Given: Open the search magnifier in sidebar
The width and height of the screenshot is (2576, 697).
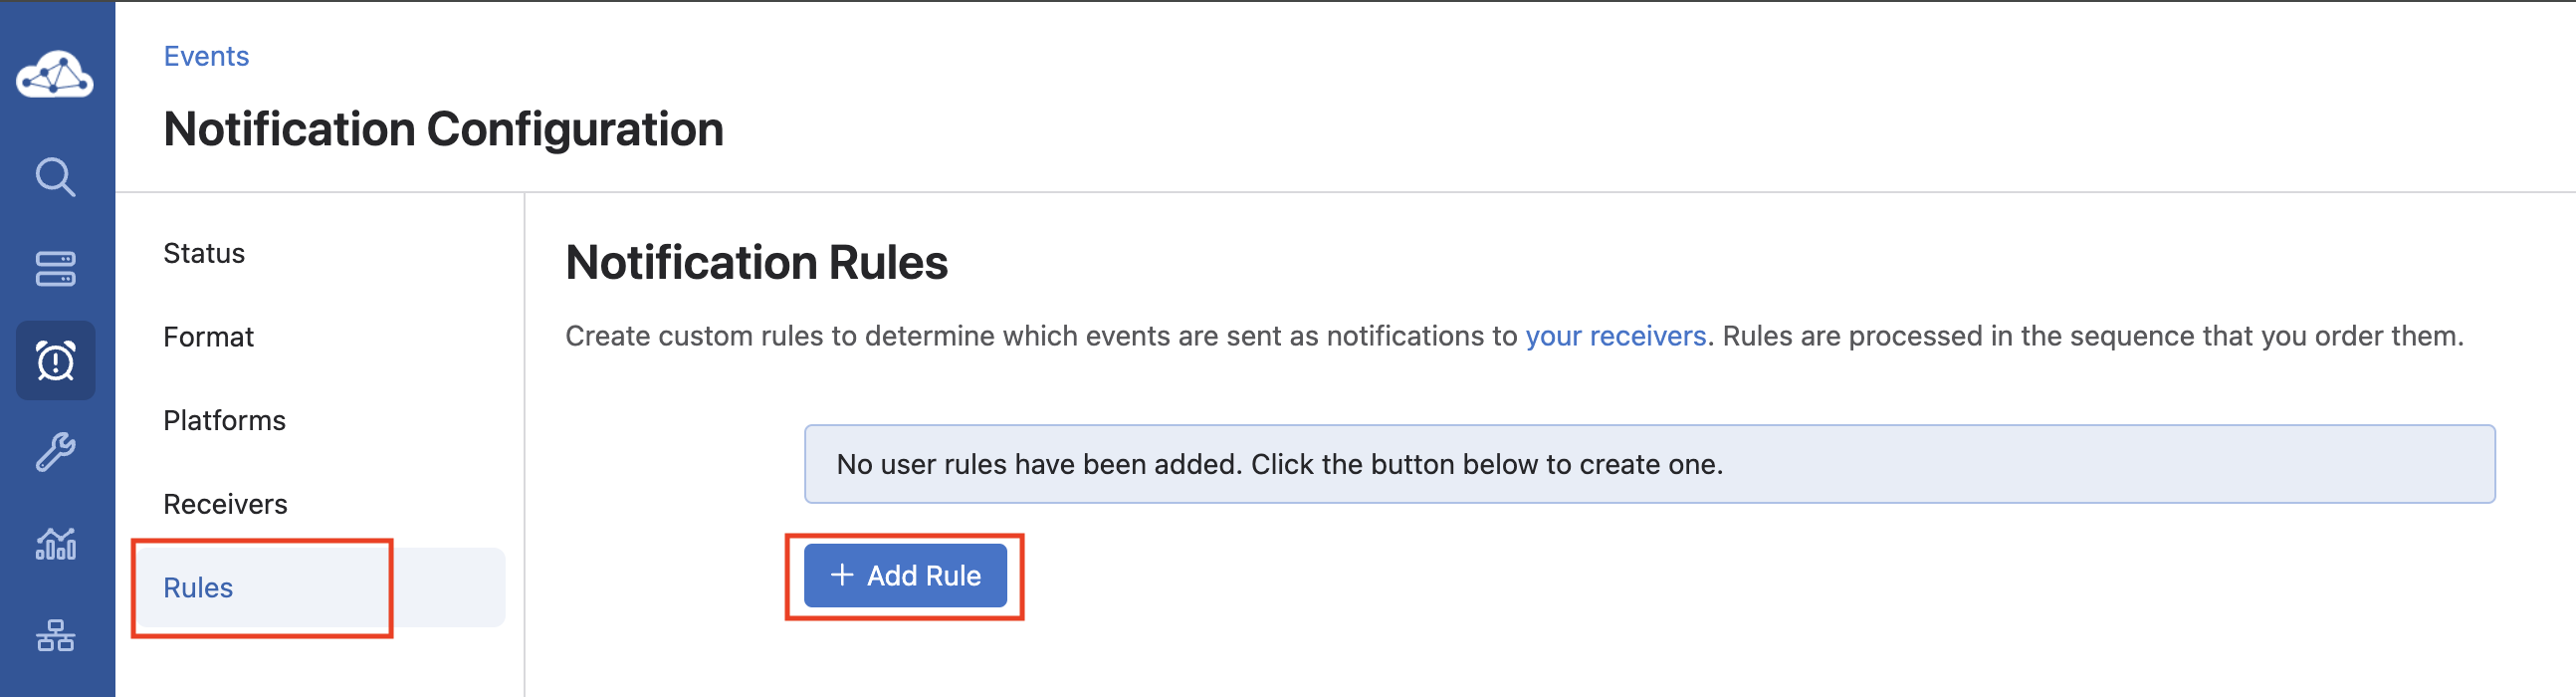Looking at the screenshot, I should click(x=55, y=177).
